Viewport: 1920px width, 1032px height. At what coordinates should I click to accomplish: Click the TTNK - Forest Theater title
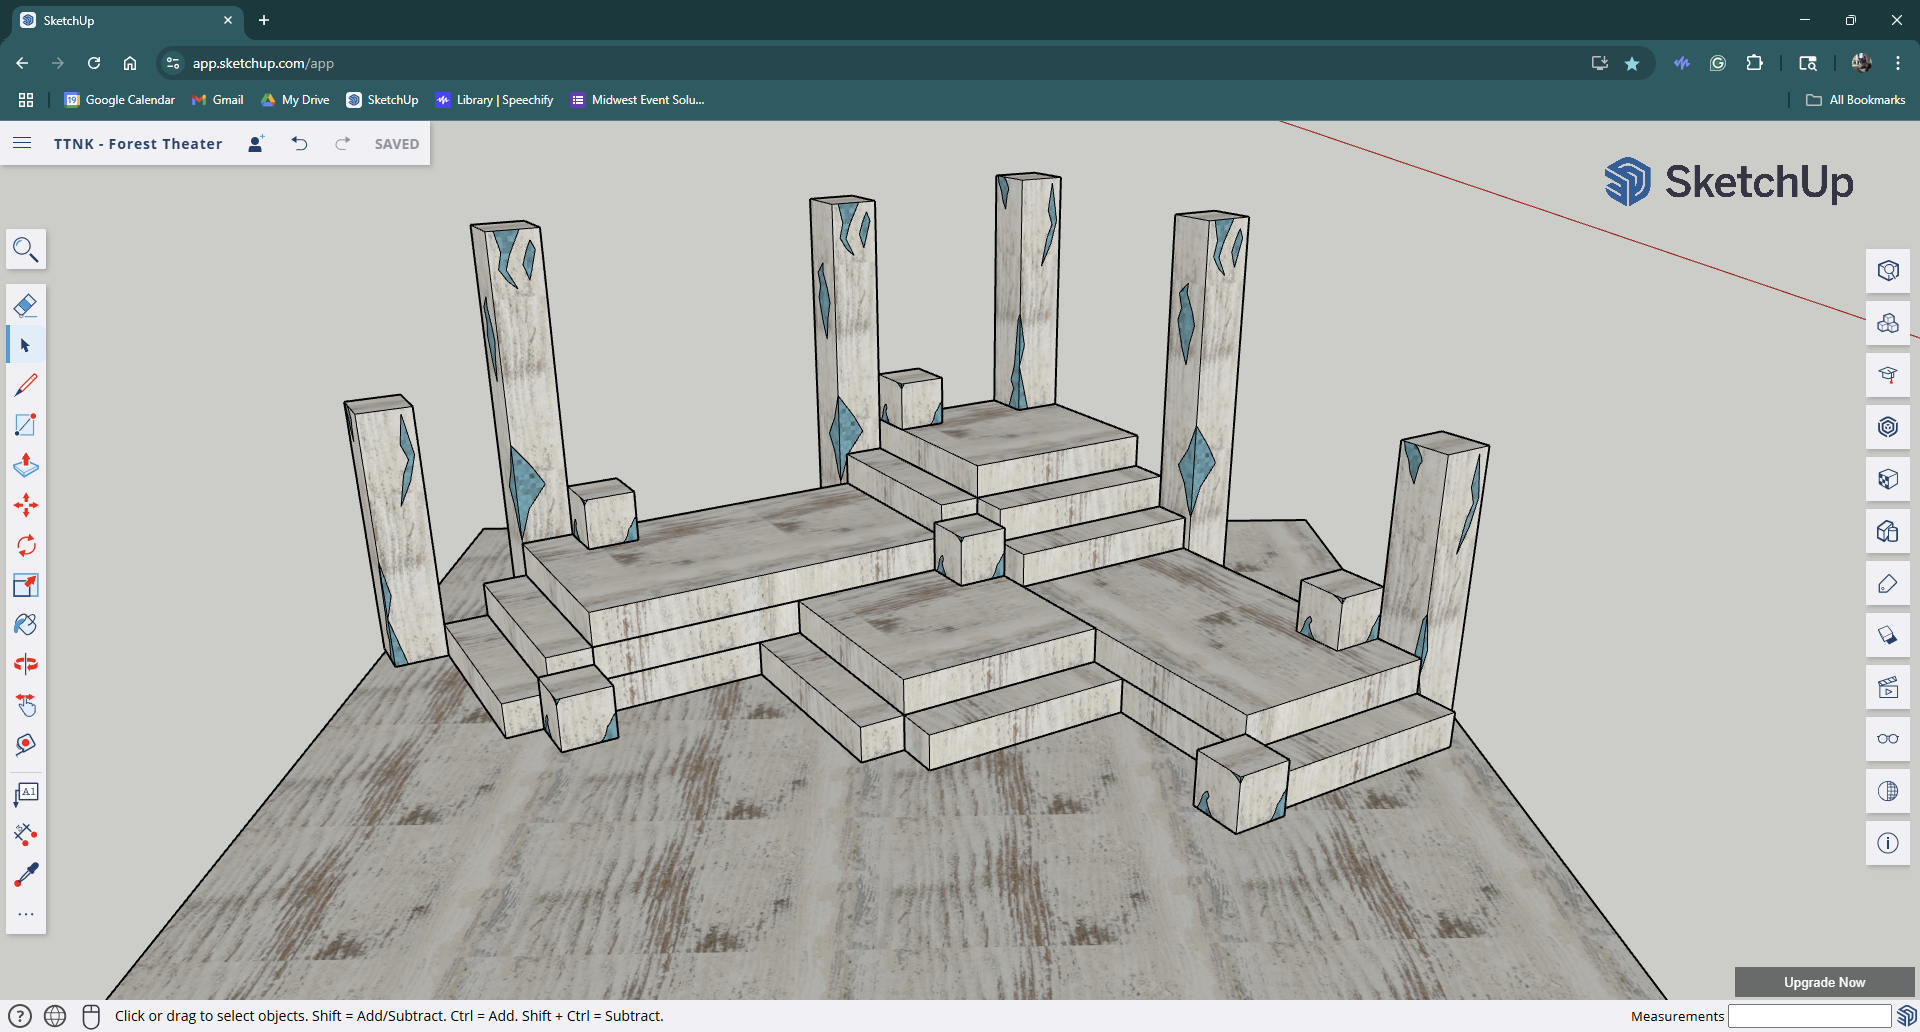(x=138, y=144)
